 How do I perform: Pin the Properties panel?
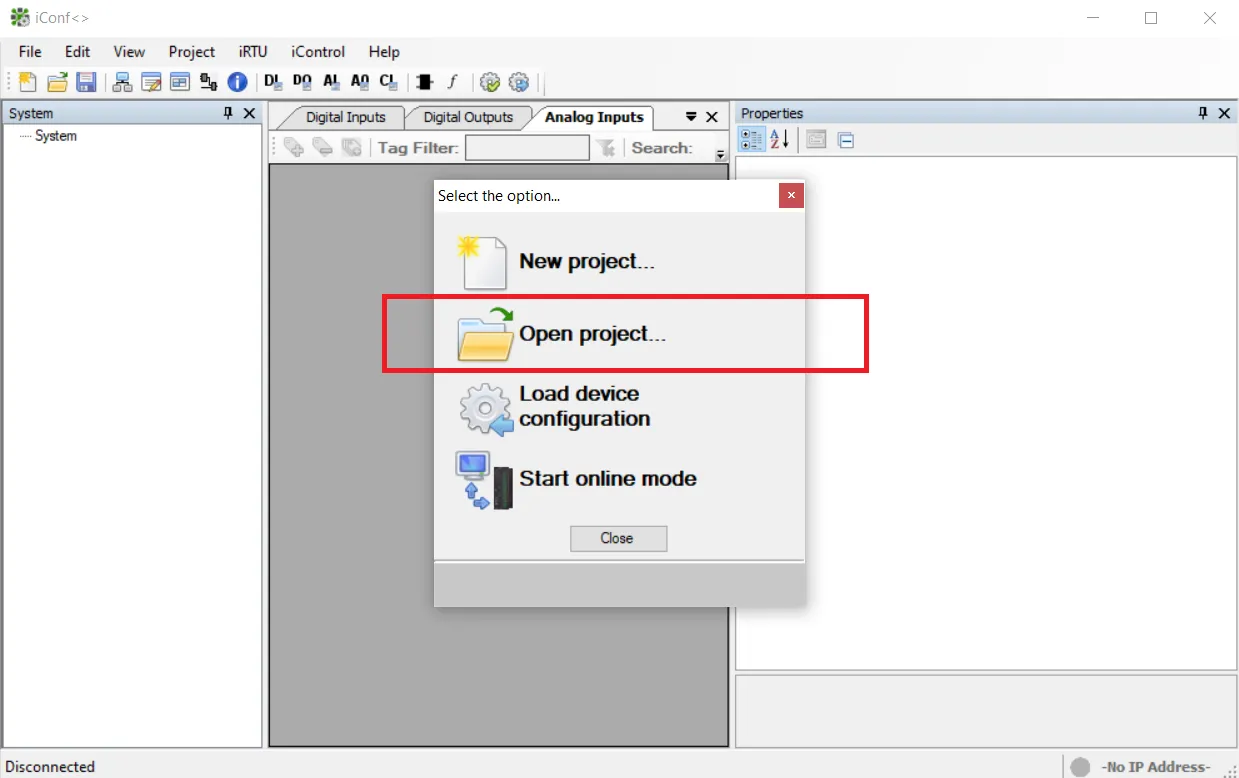coord(1203,113)
